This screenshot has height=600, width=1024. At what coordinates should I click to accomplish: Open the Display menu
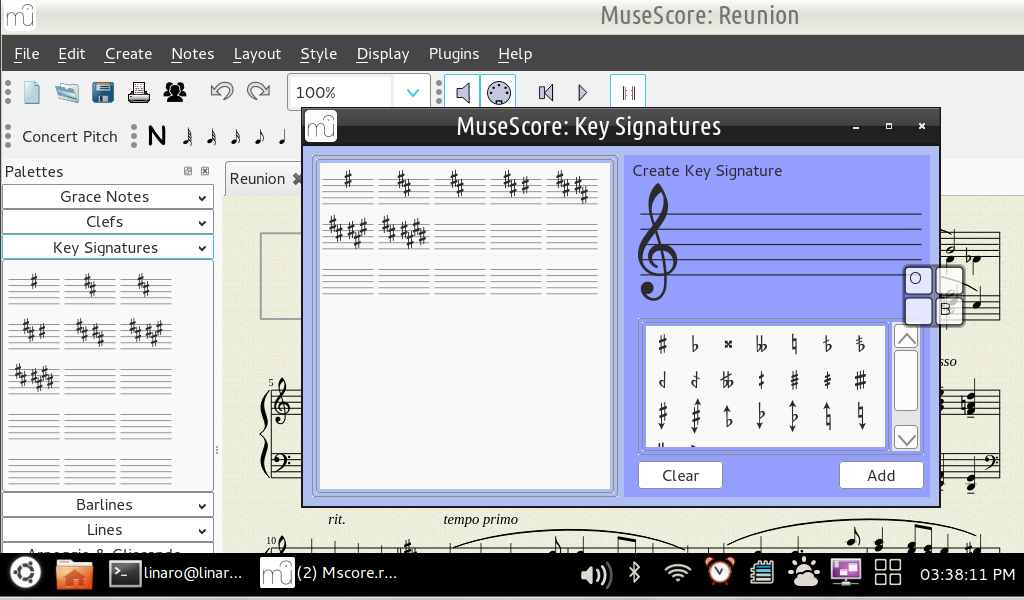pyautogui.click(x=383, y=54)
